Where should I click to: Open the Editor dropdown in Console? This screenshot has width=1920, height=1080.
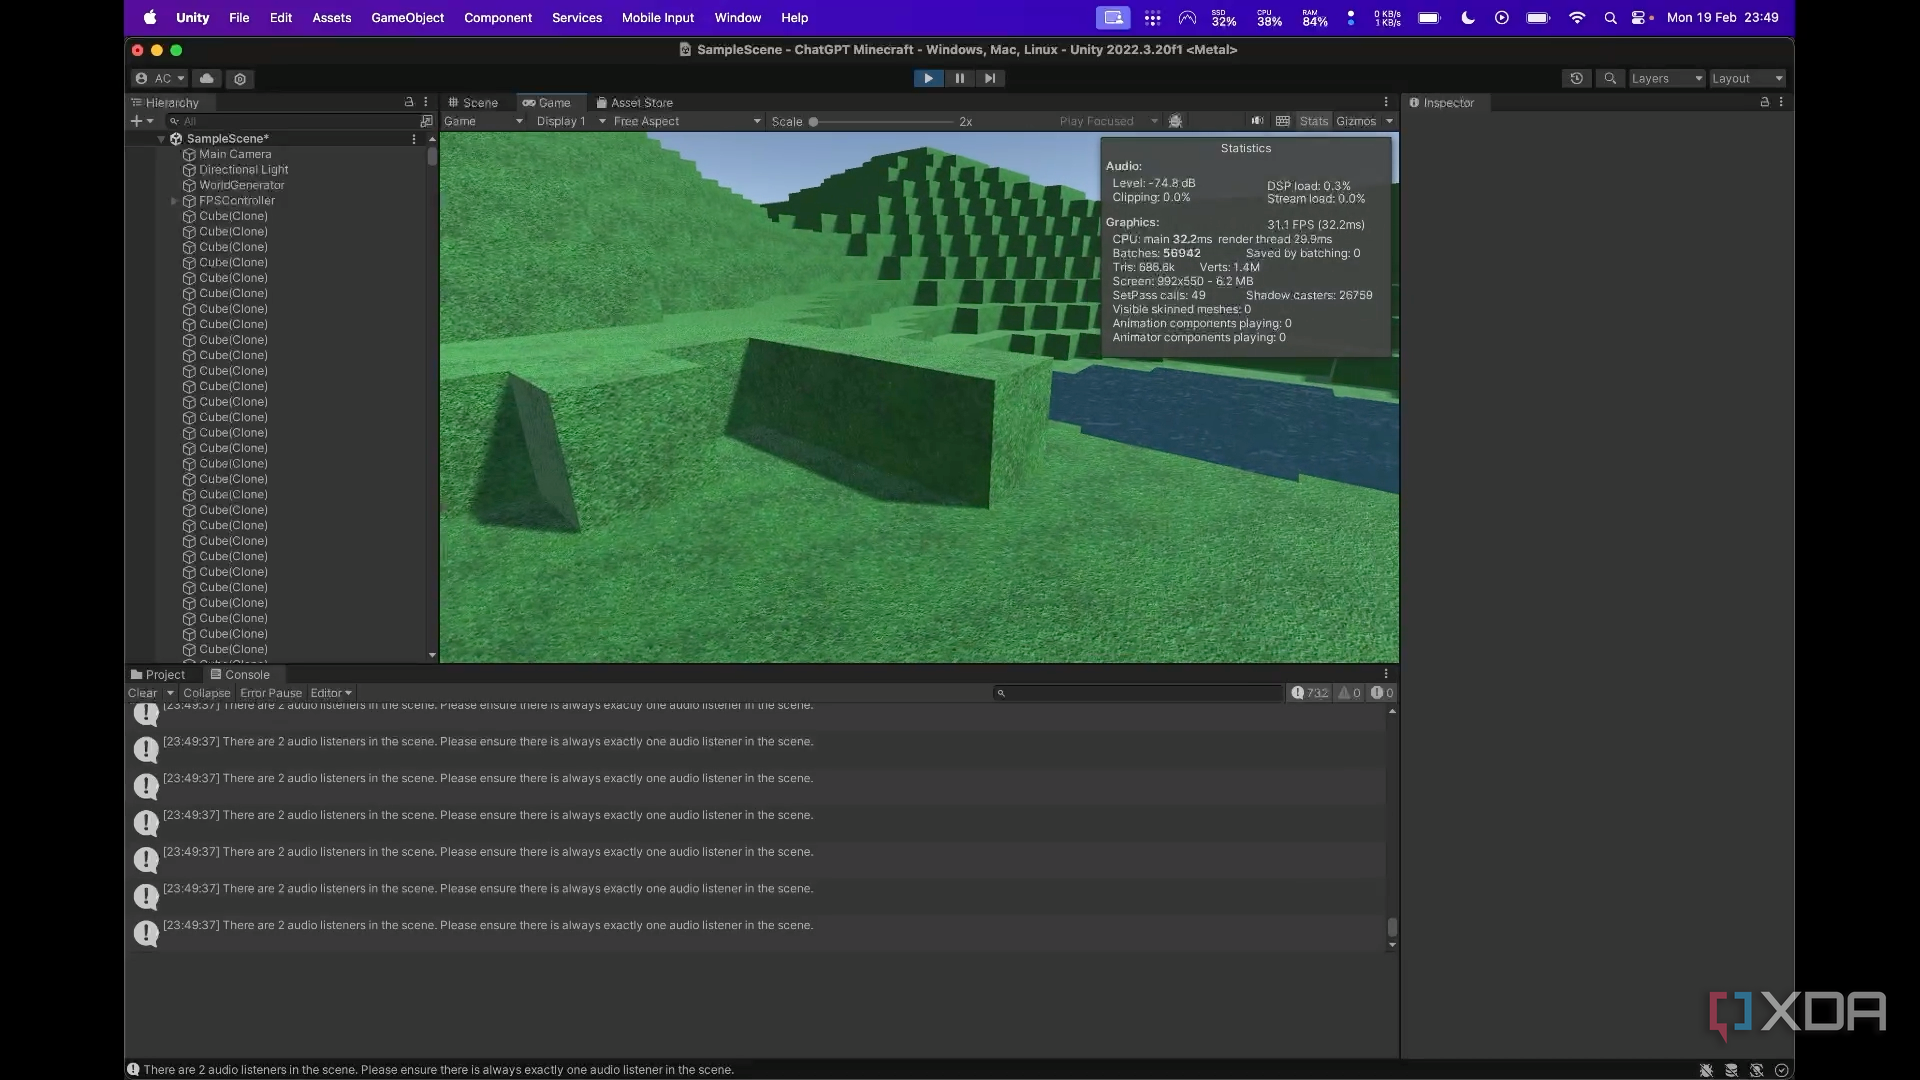click(331, 693)
